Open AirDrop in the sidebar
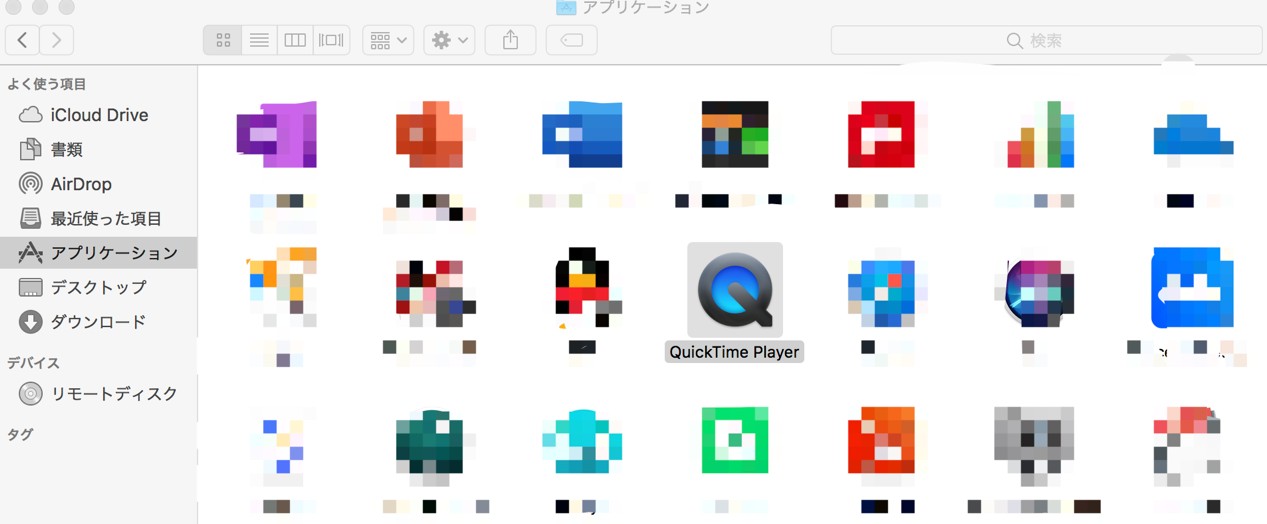Viewport: 1267px width, 524px height. (x=98, y=184)
